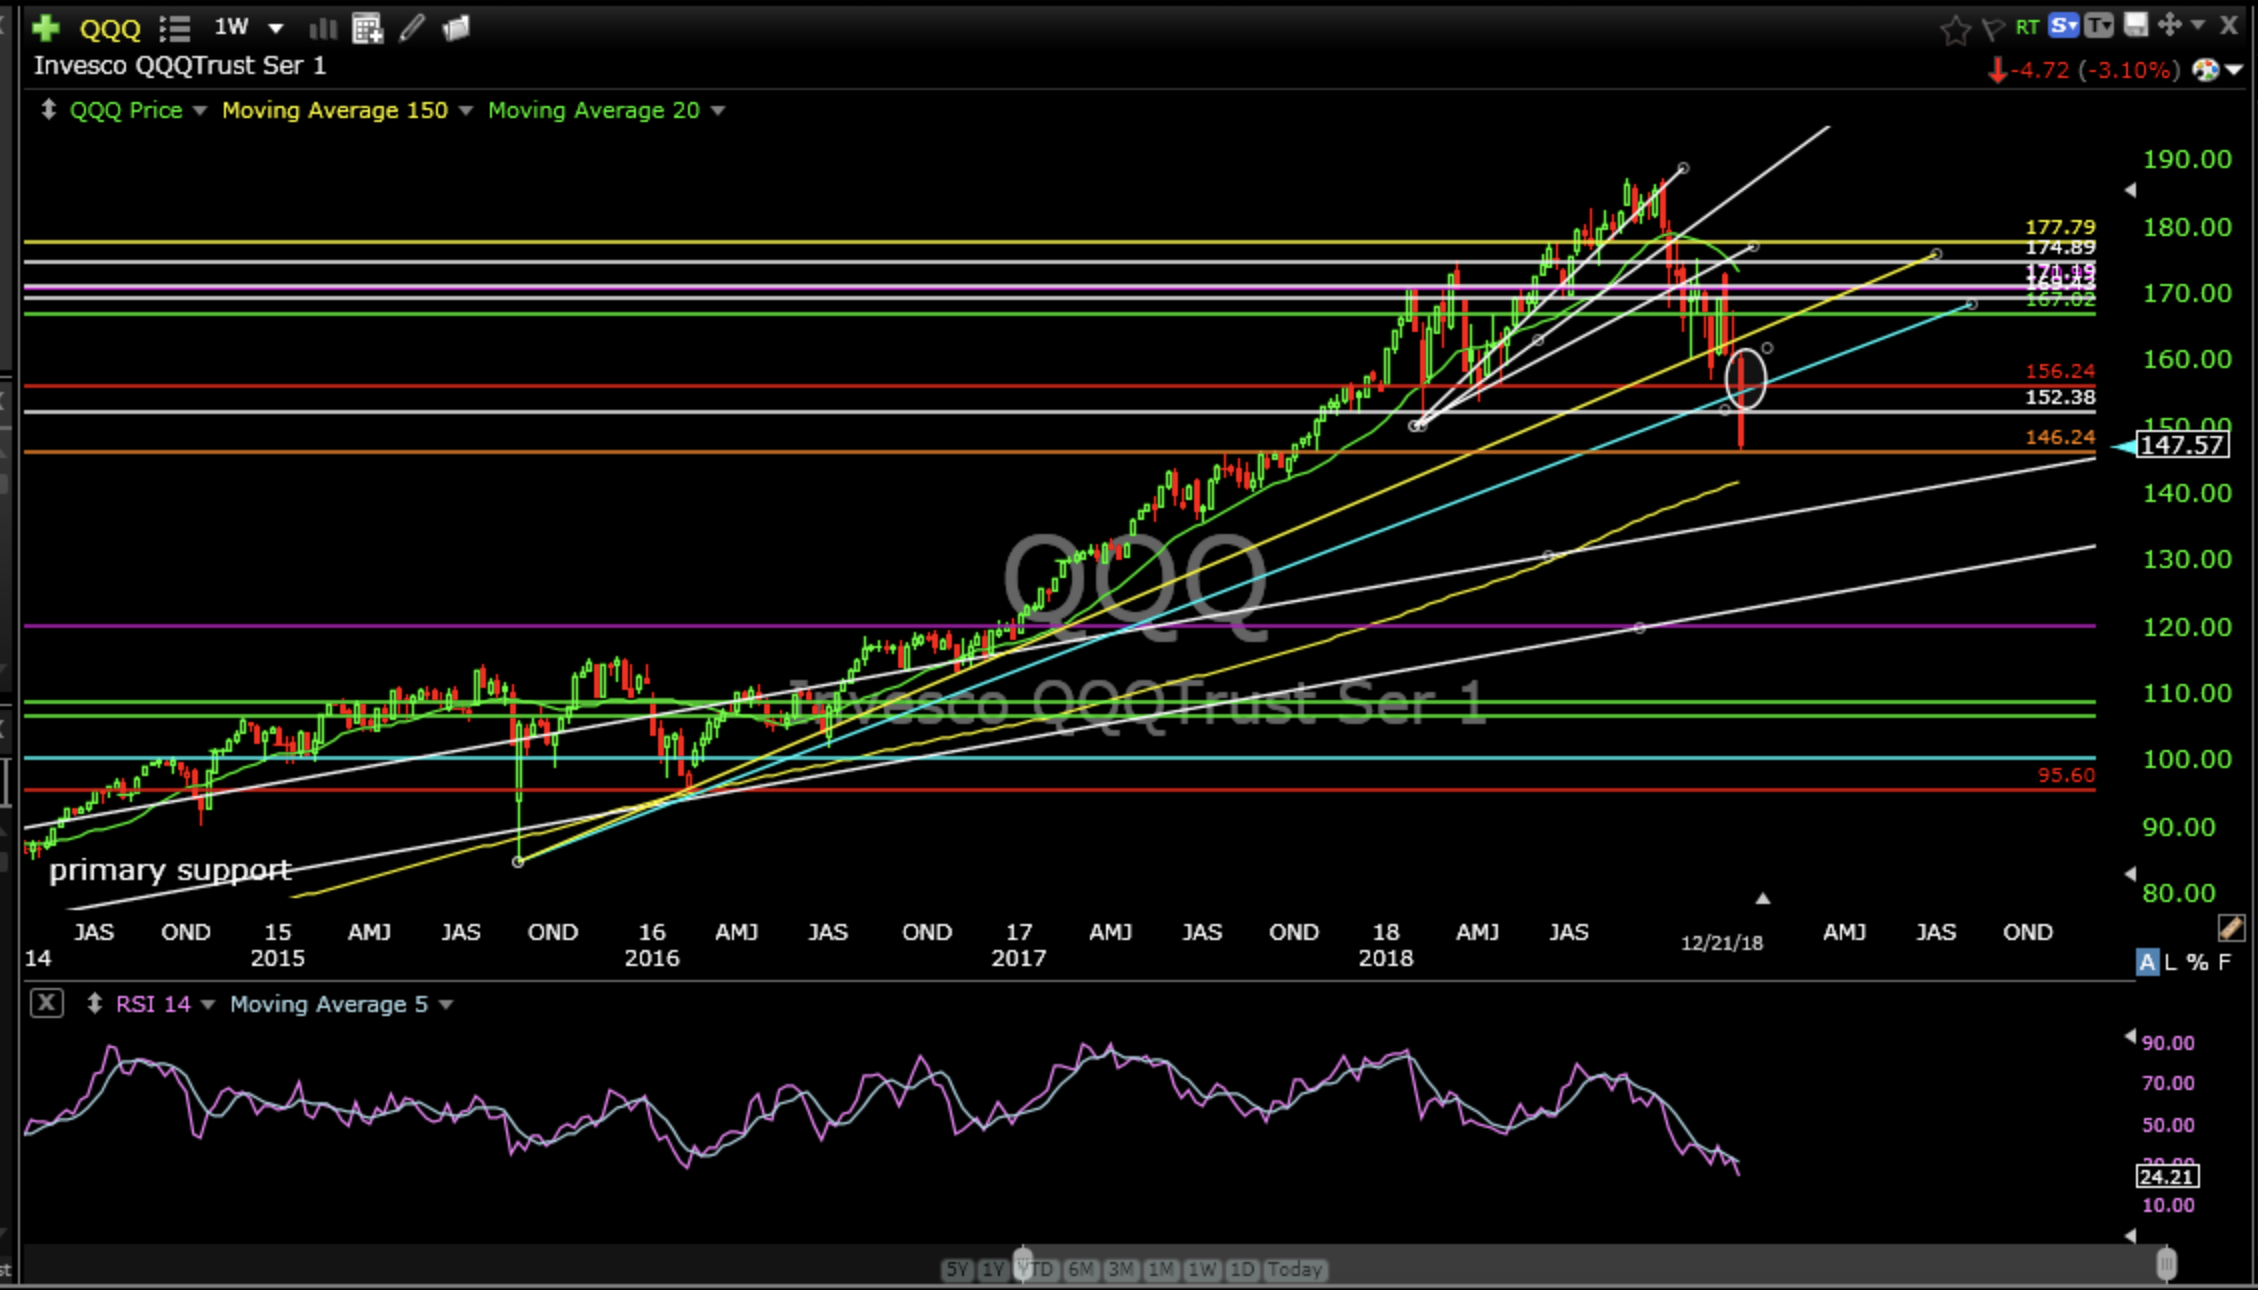Open the color palette icon
Screen dimensions: 2258x1290
tap(2204, 70)
